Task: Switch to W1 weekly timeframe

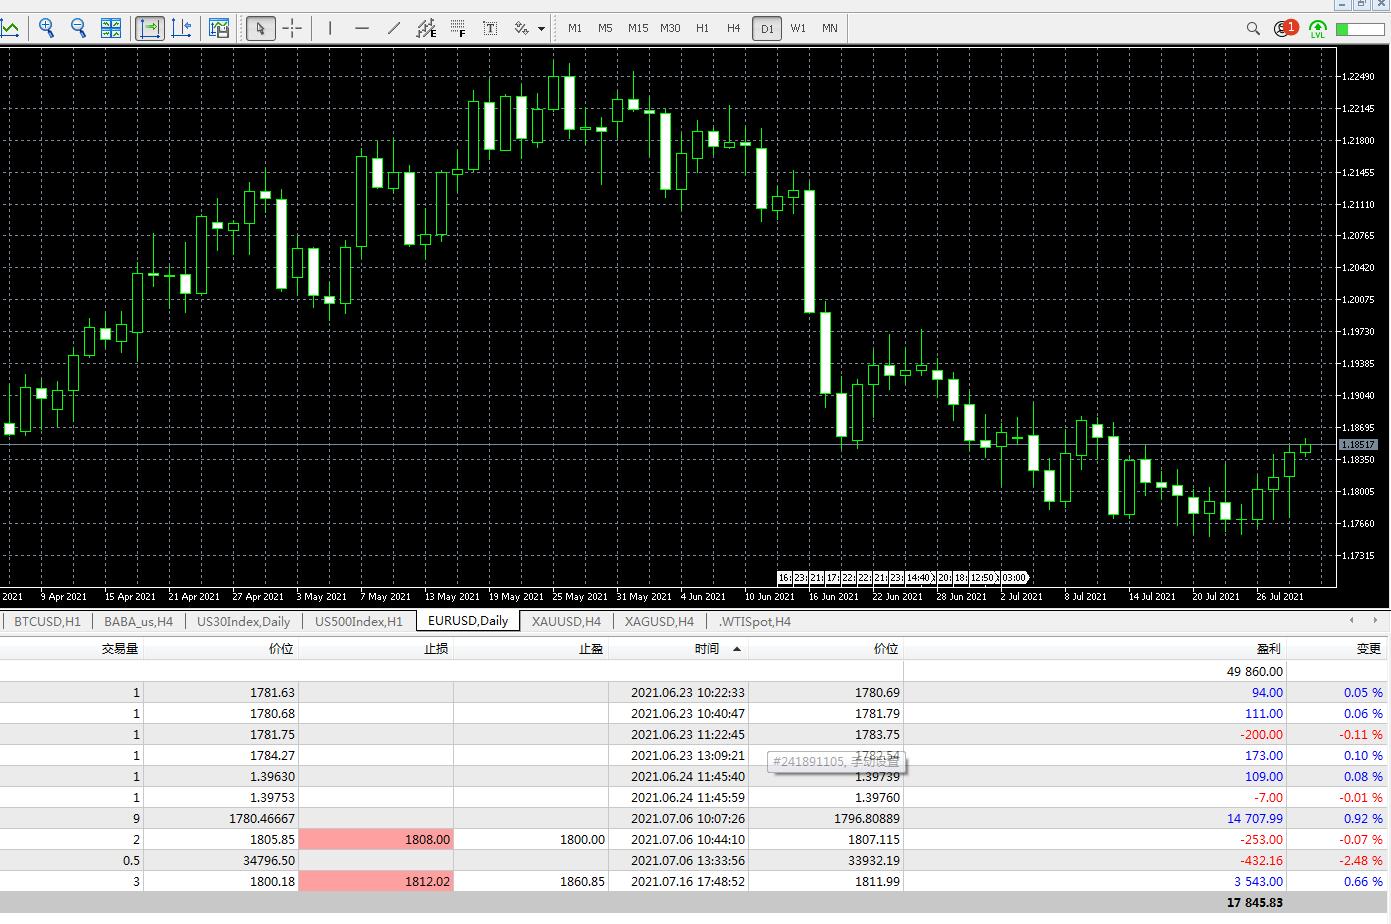Action: coord(798,28)
